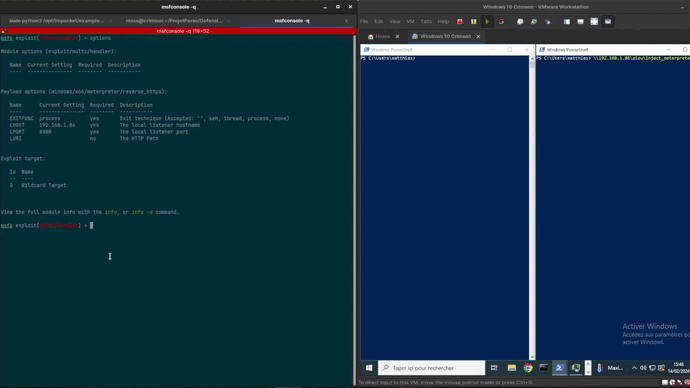Click the left PowerShell scrollbar up arrow
This screenshot has width=690, height=388.
coord(532,58)
